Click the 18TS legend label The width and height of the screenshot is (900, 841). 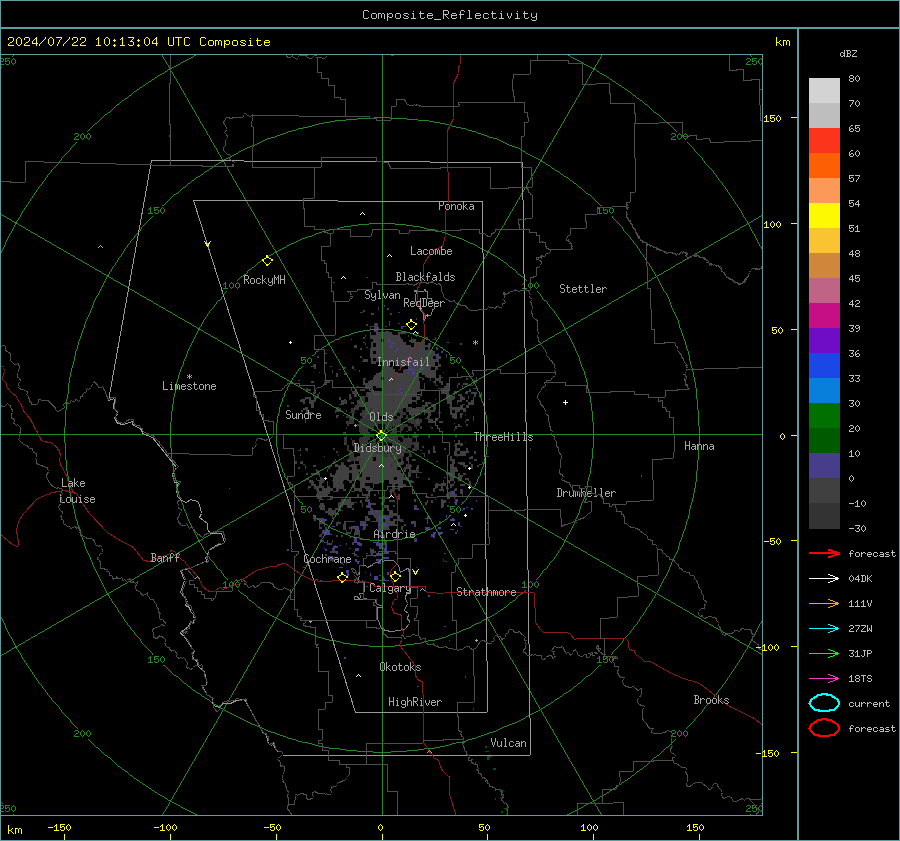click(860, 679)
